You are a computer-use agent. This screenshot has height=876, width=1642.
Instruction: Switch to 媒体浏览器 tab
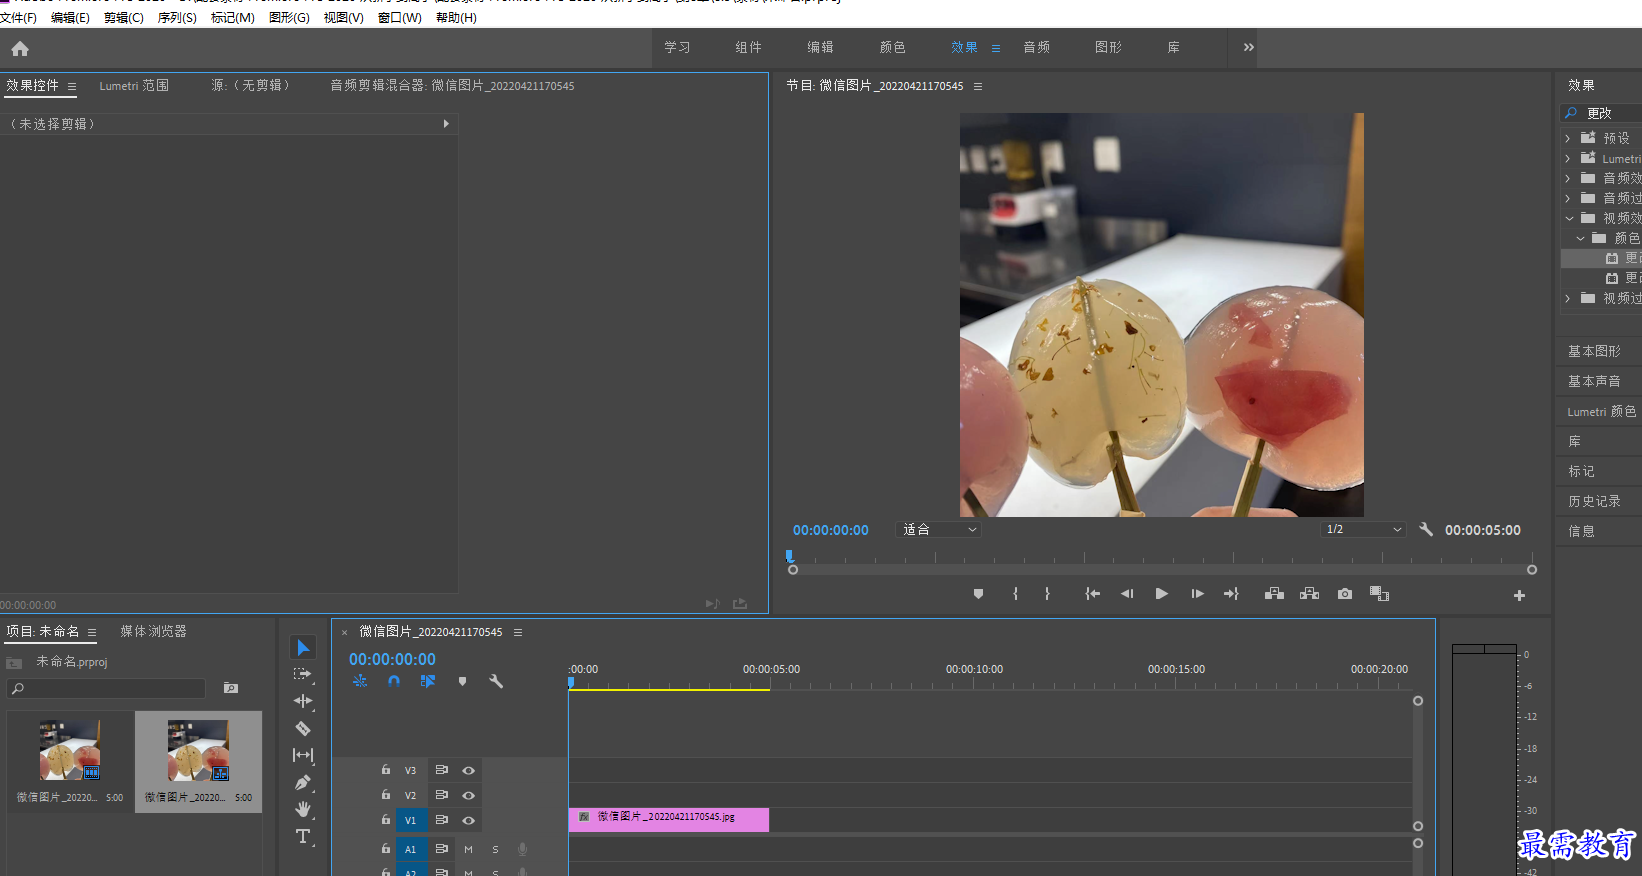(x=153, y=631)
